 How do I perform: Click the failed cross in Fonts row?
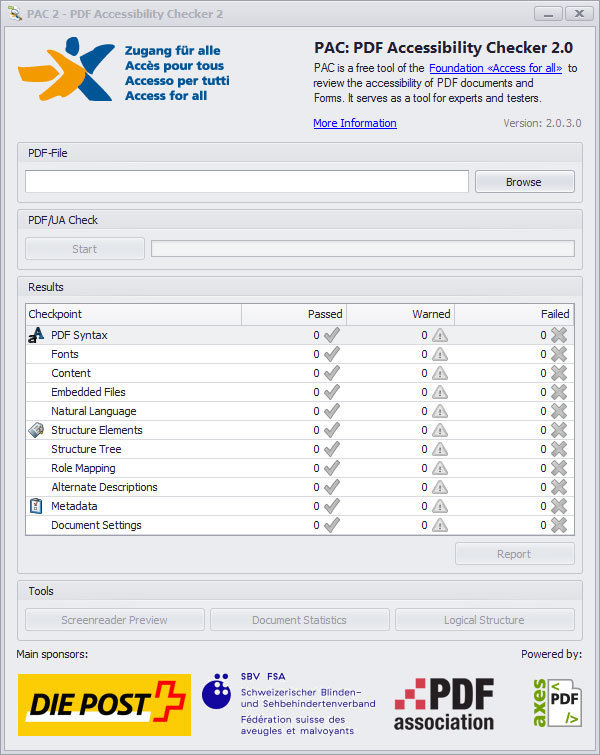[559, 354]
